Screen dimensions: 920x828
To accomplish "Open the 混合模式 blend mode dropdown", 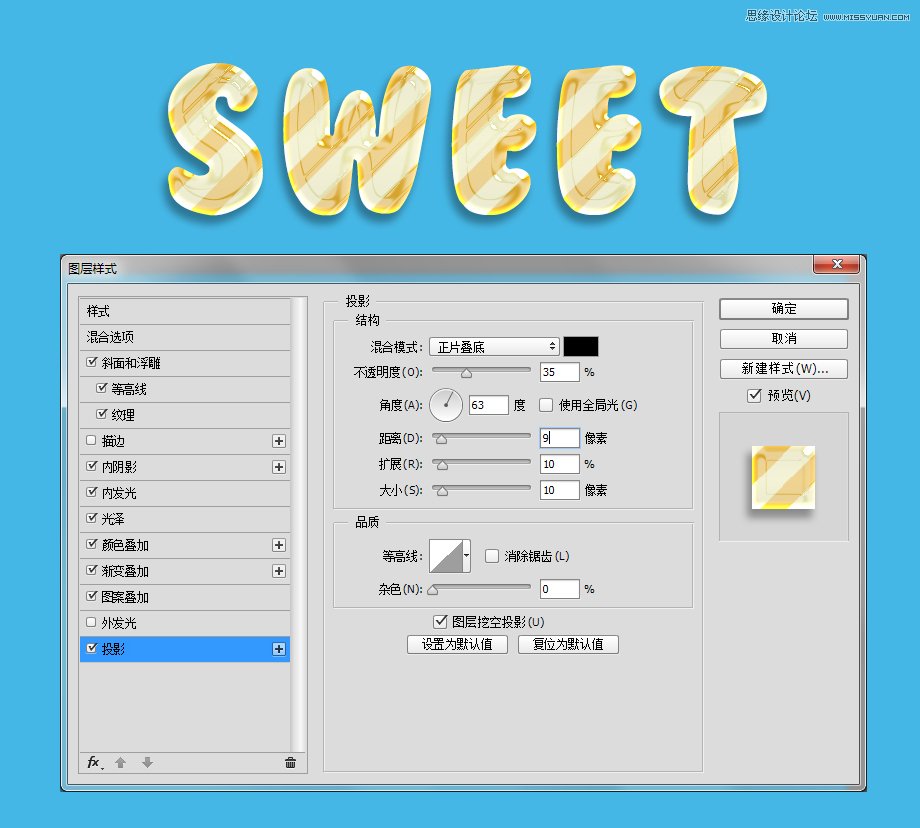I will click(493, 346).
